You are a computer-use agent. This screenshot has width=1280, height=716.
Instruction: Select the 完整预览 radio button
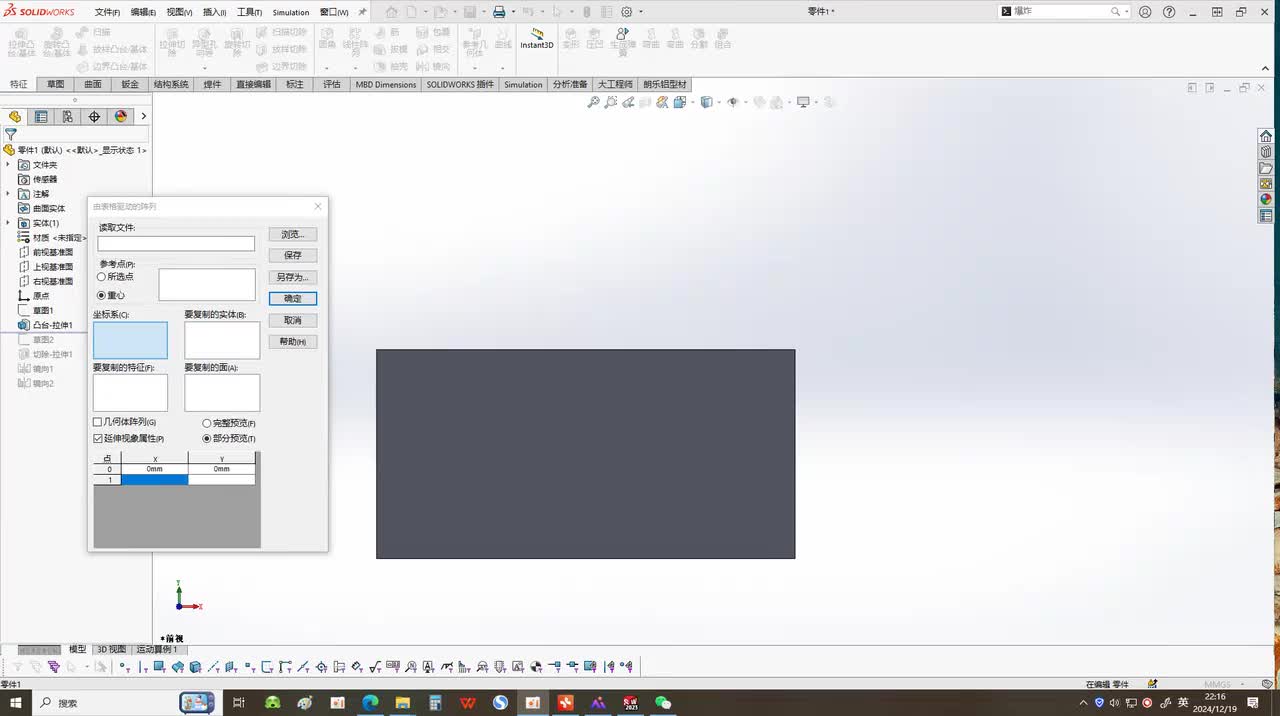[207, 424]
